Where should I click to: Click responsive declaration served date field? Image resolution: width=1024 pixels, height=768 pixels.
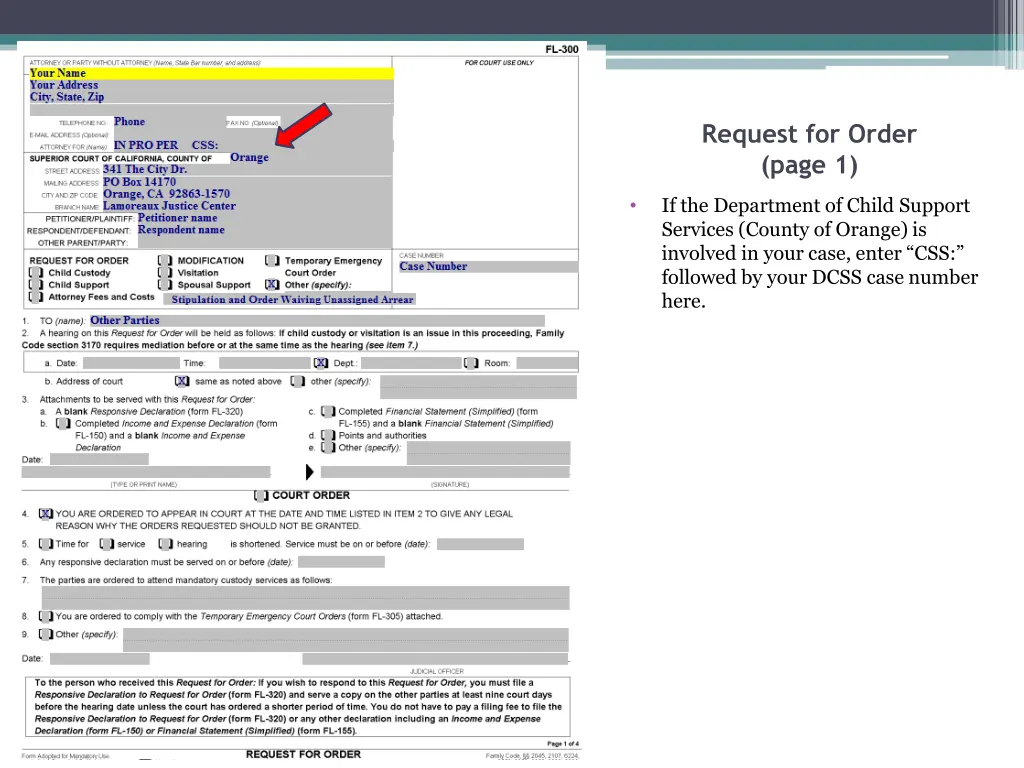(x=341, y=562)
